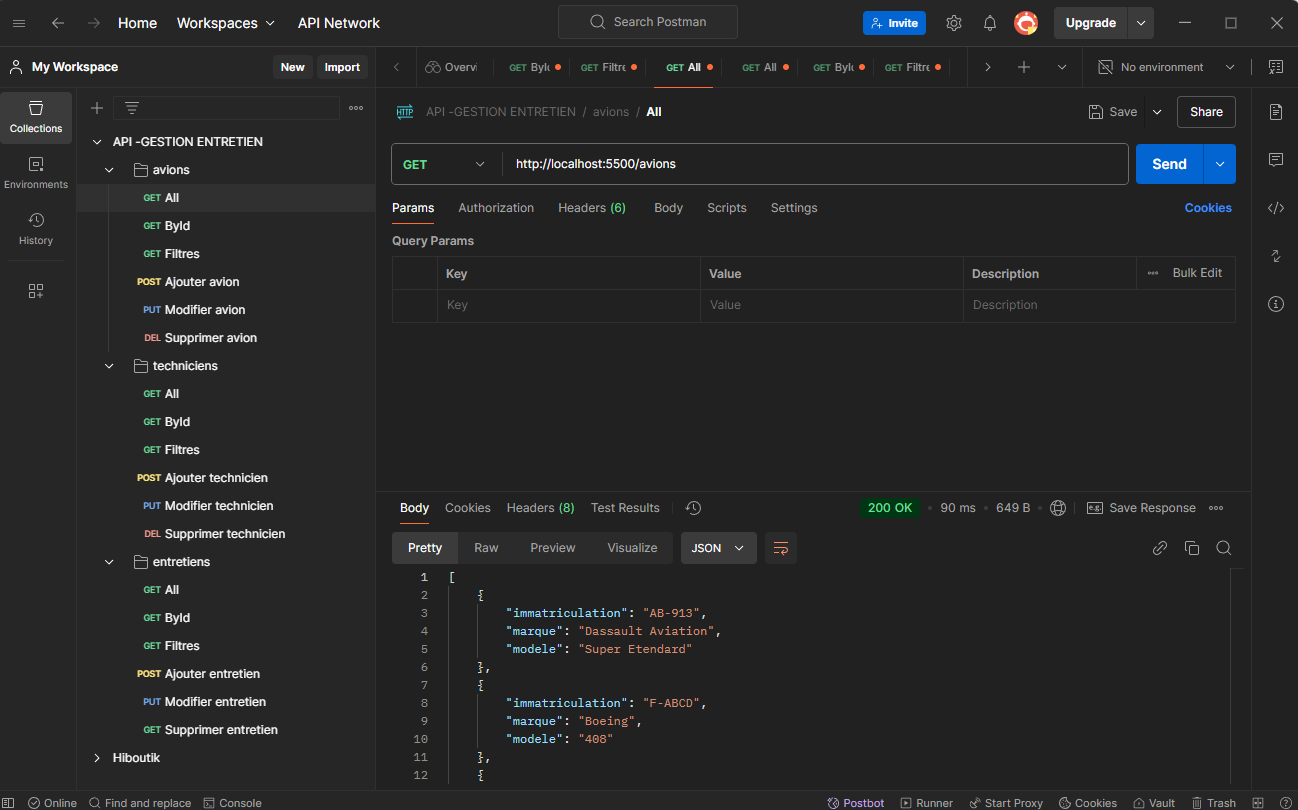This screenshot has width=1298, height=810.
Task: Open response Cookies tab
Action: click(x=468, y=508)
